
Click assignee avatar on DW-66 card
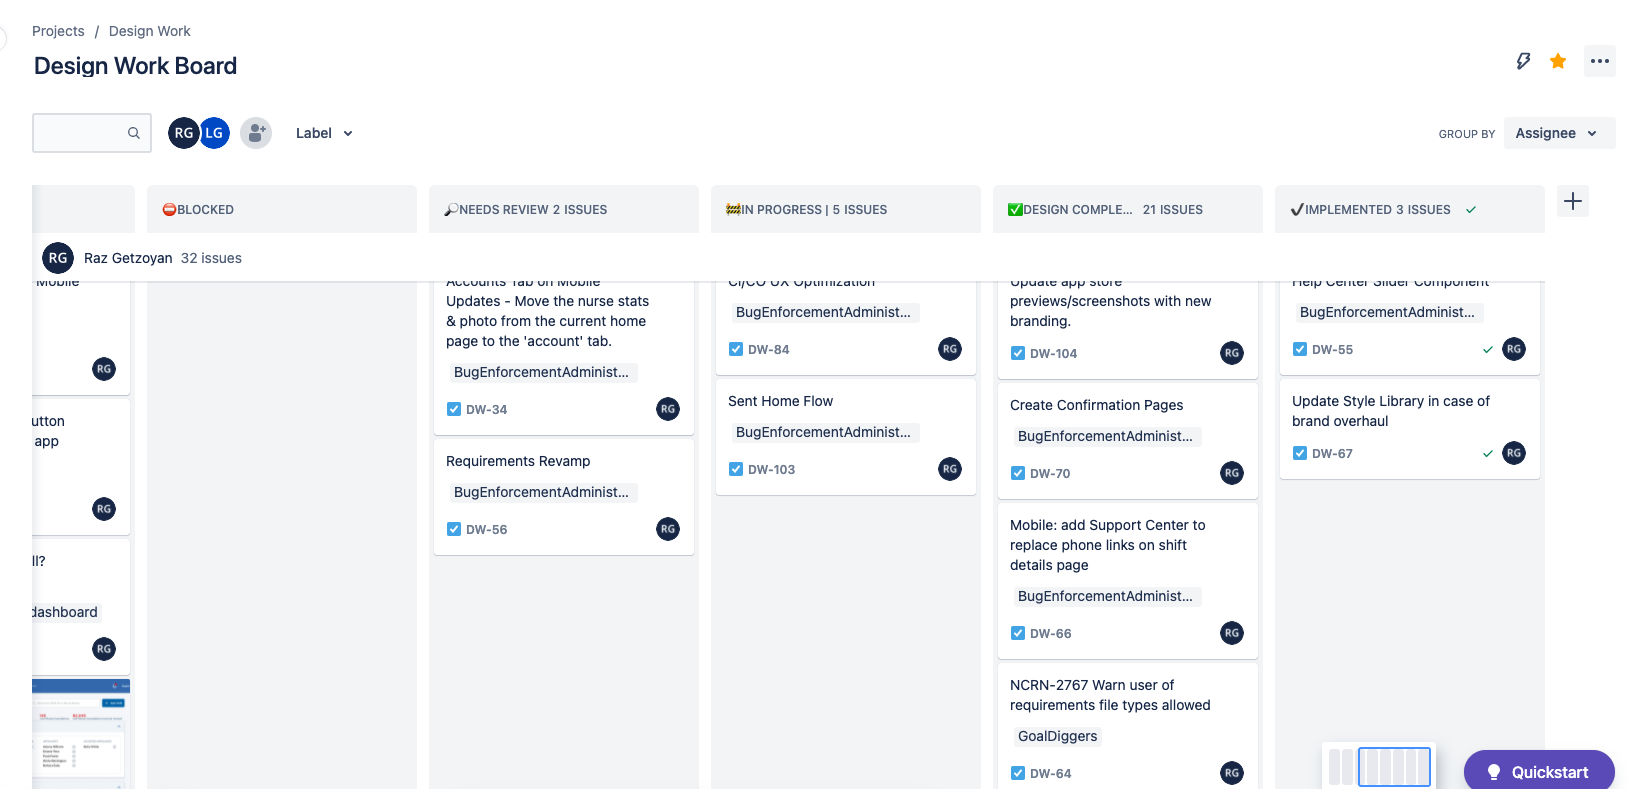coord(1232,633)
